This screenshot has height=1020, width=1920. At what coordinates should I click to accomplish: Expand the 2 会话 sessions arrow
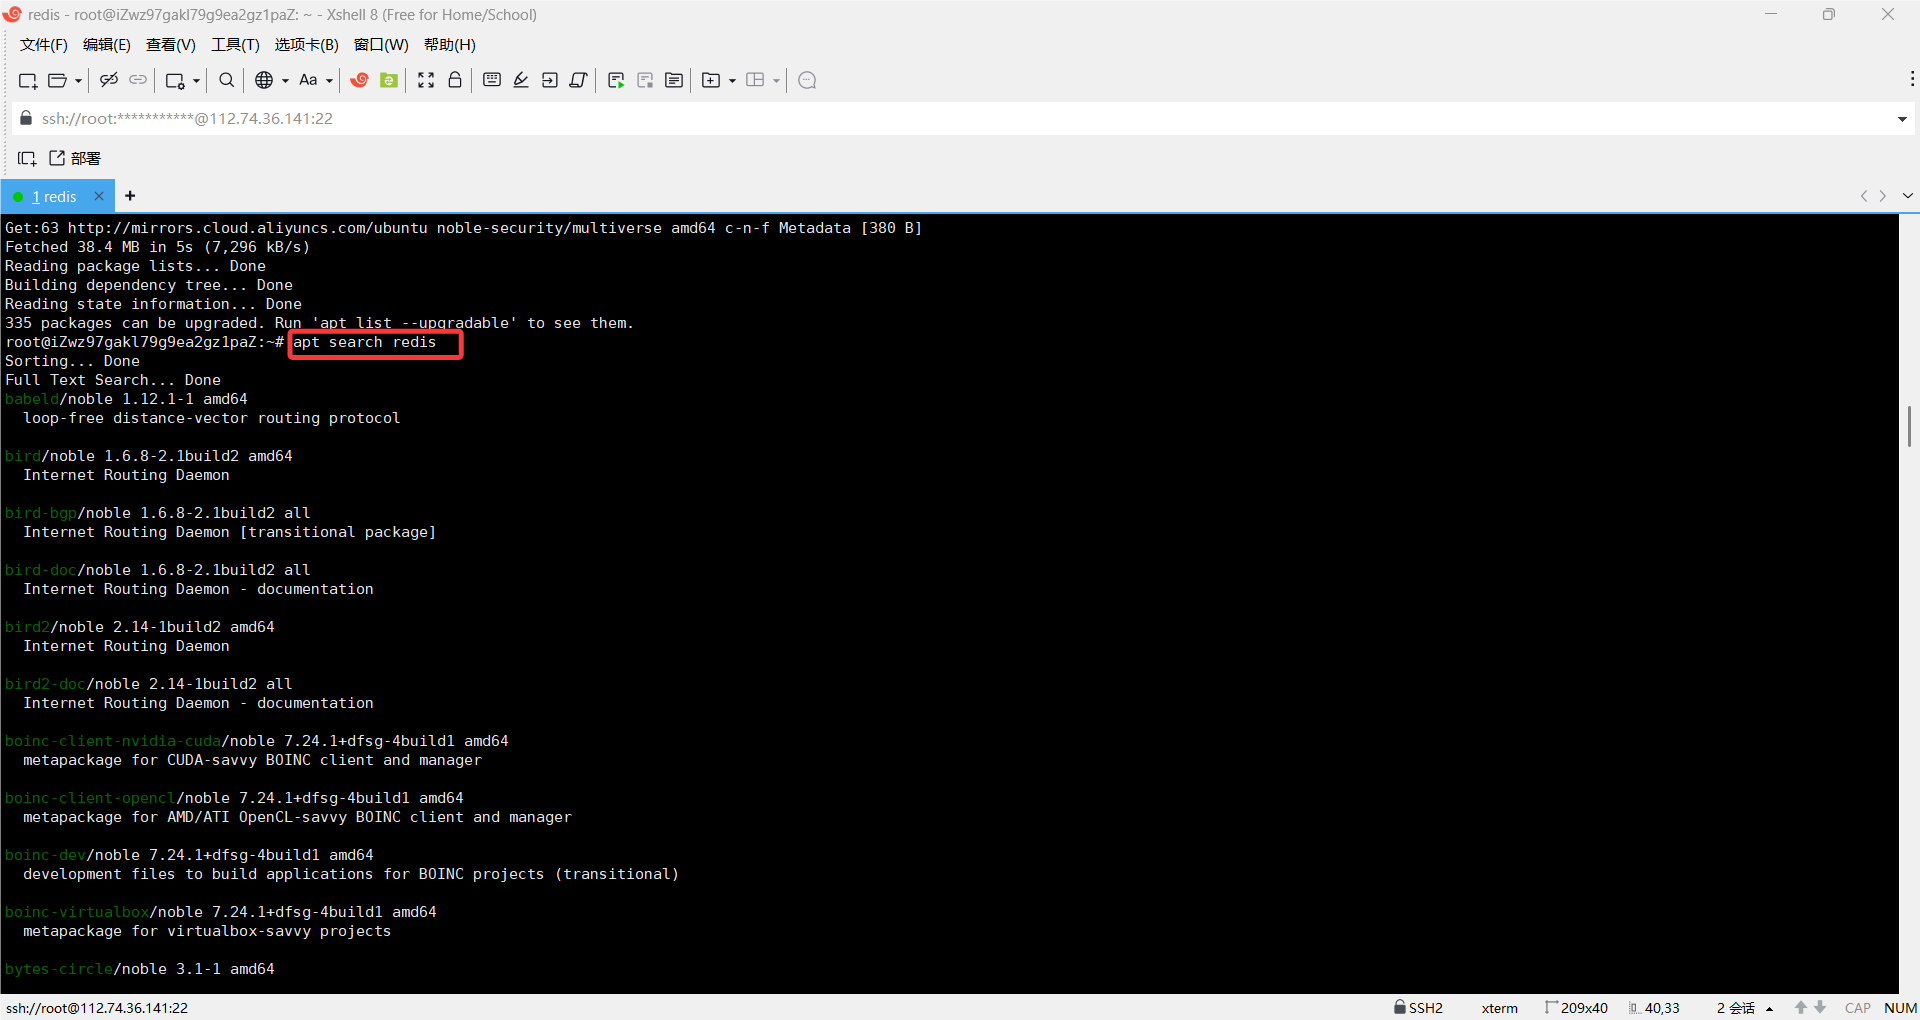click(x=1769, y=1009)
